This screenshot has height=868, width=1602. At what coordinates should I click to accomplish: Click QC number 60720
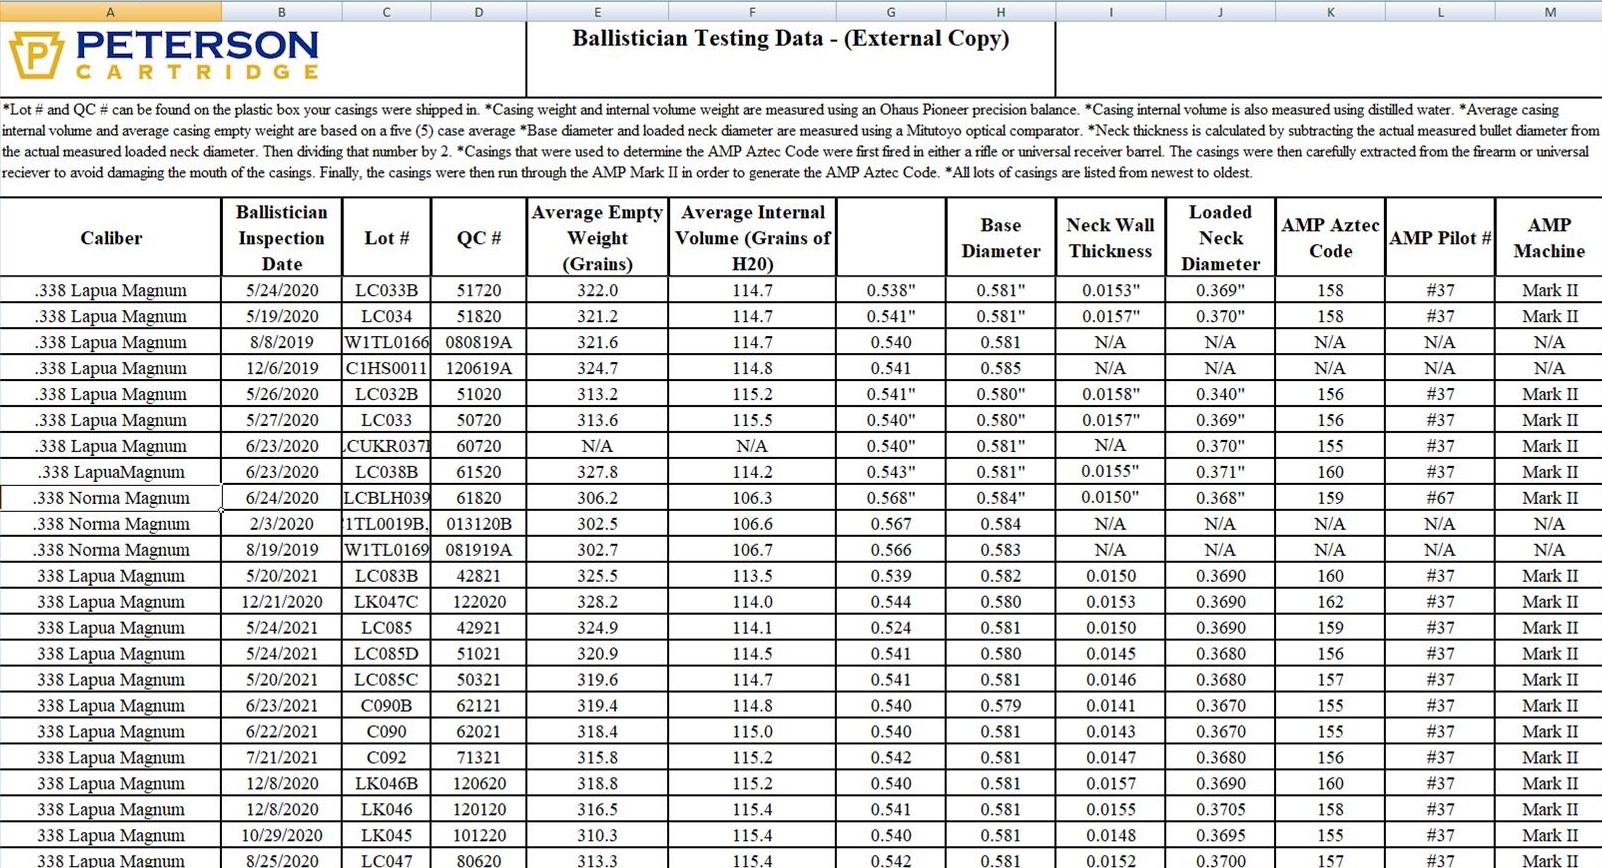[478, 446]
